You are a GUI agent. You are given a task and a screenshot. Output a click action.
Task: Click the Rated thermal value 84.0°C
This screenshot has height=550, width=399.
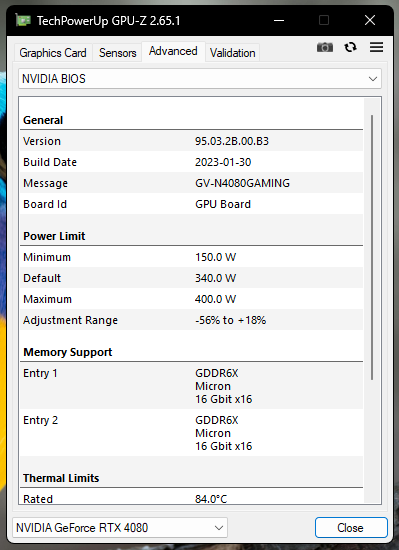(211, 499)
